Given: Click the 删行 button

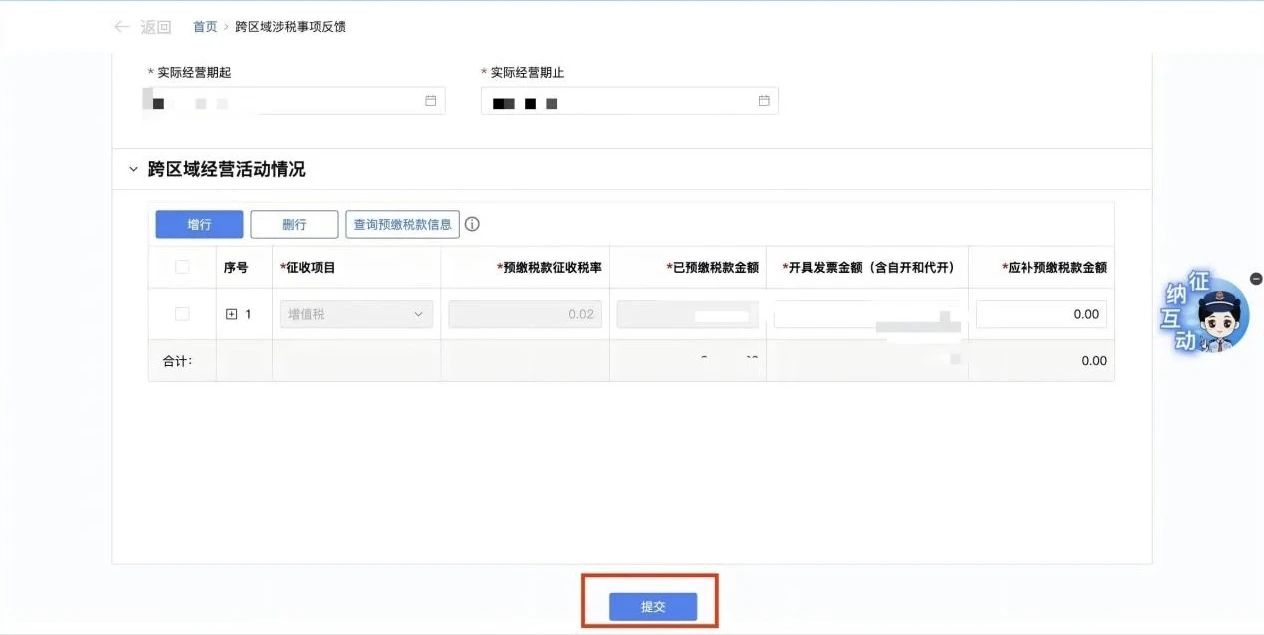Looking at the screenshot, I should [x=294, y=224].
